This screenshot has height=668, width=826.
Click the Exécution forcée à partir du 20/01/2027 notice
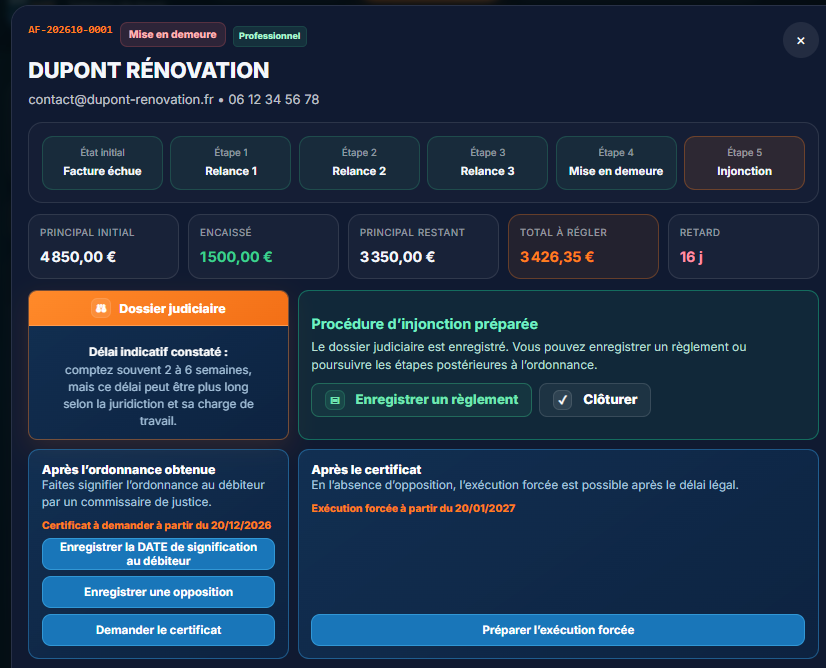(413, 508)
